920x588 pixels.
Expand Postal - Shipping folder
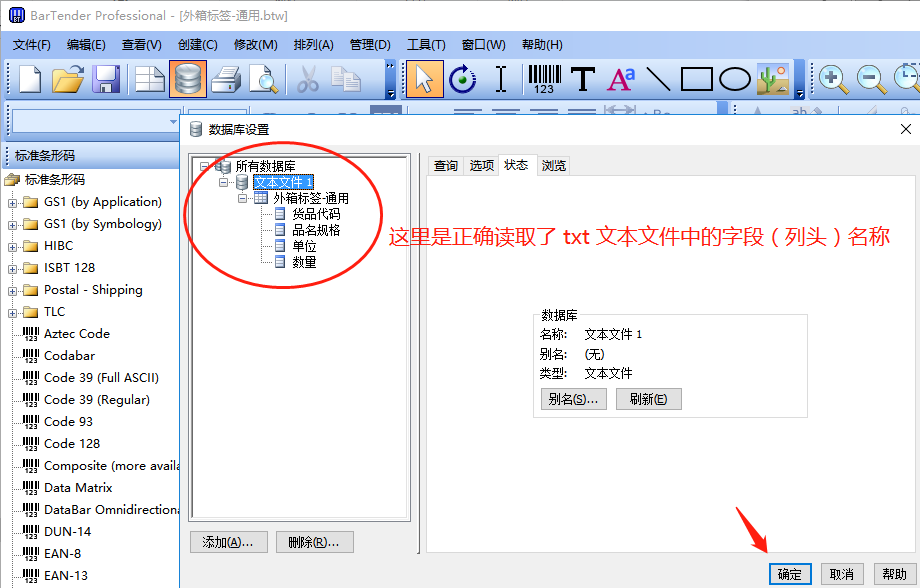coord(12,291)
